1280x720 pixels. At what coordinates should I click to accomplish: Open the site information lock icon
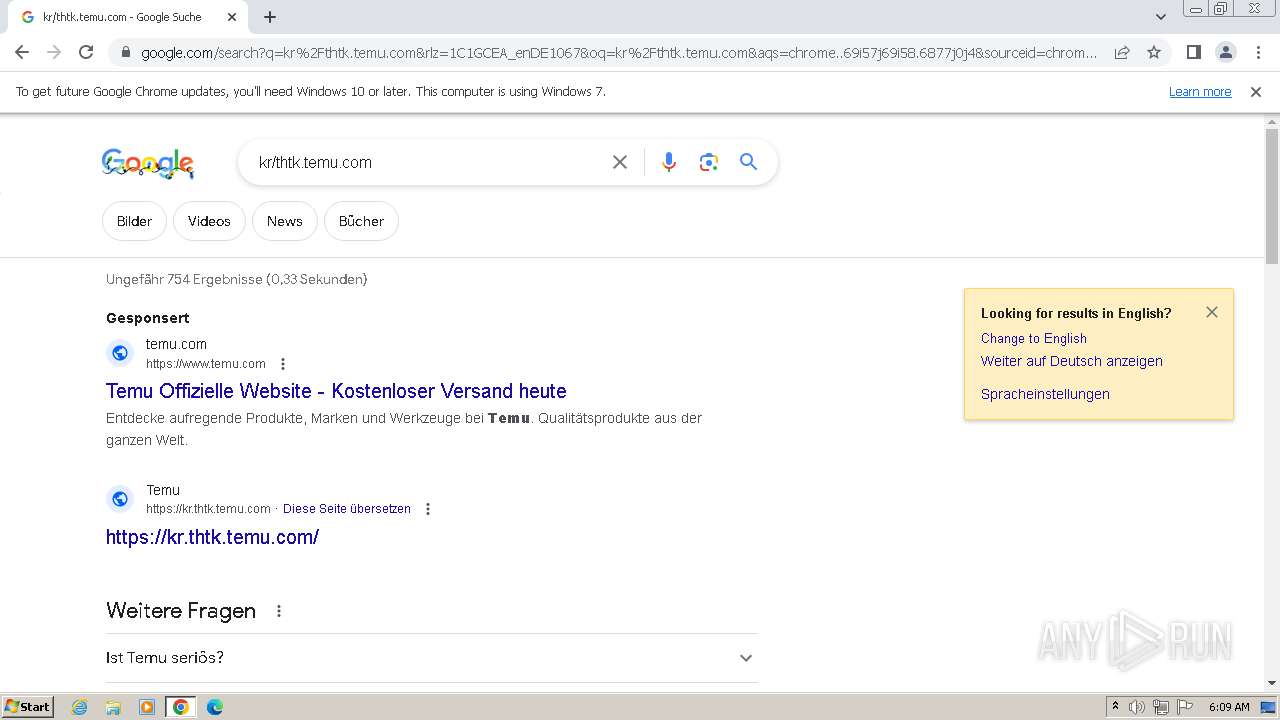[x=124, y=53]
